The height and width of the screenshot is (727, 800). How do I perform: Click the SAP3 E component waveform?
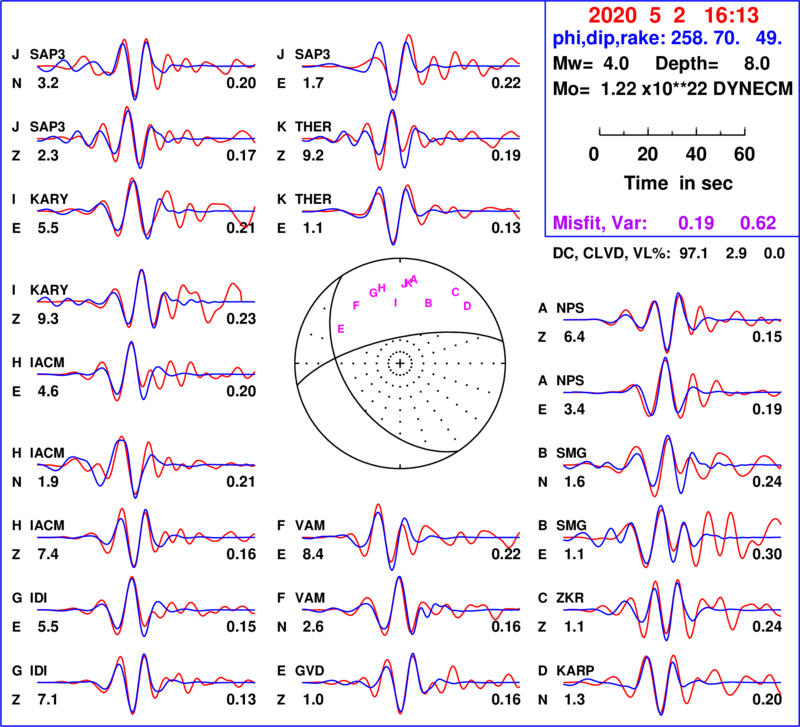click(411, 67)
